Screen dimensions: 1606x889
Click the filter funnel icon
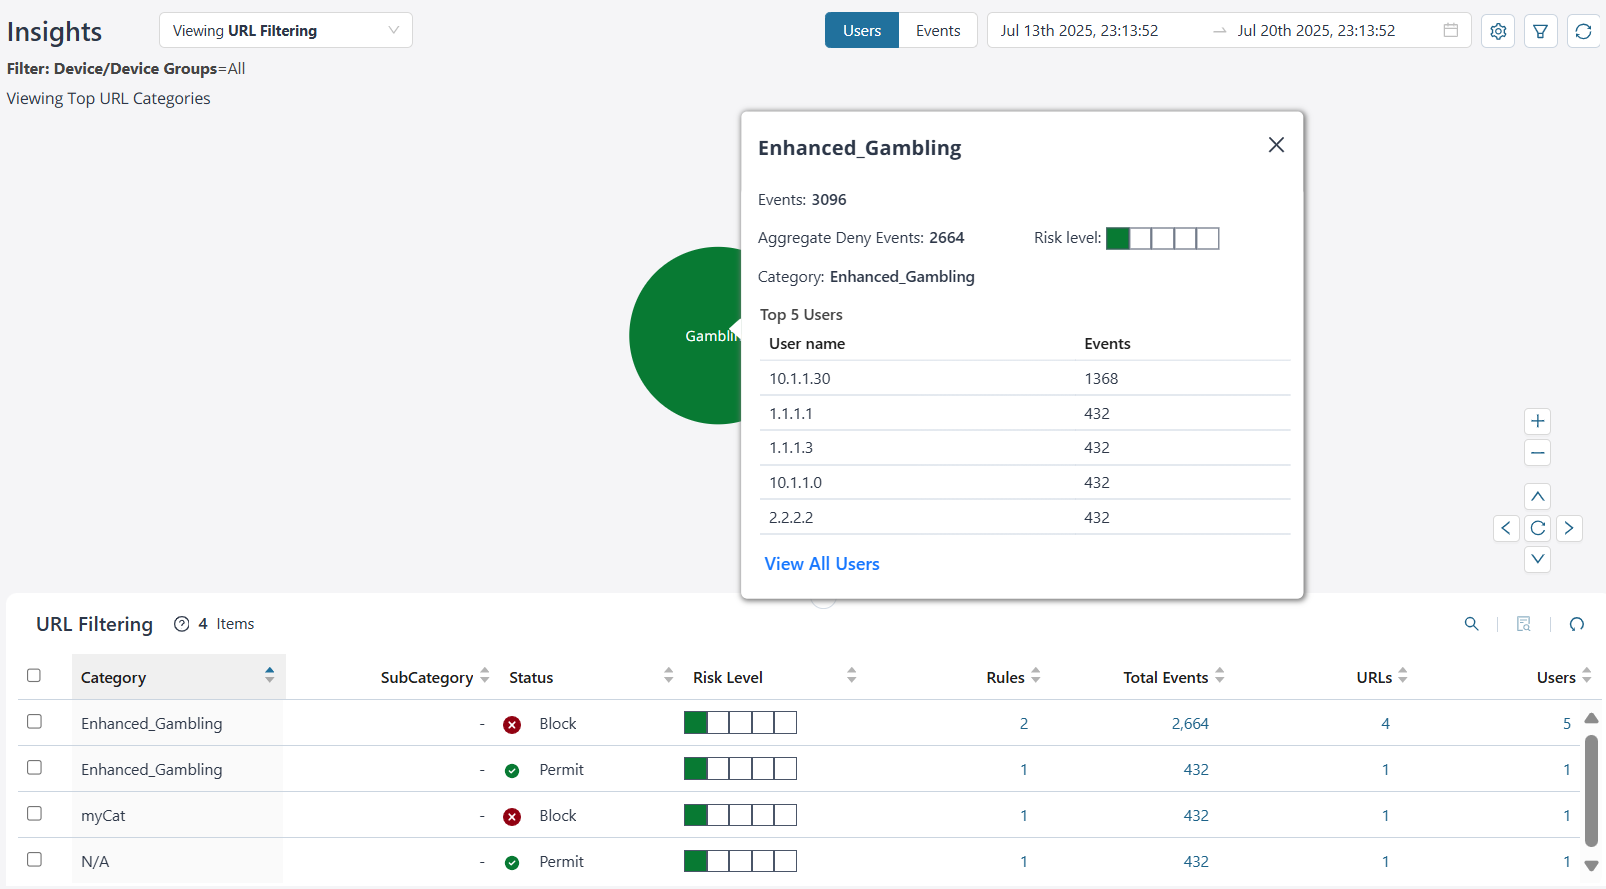[1541, 31]
